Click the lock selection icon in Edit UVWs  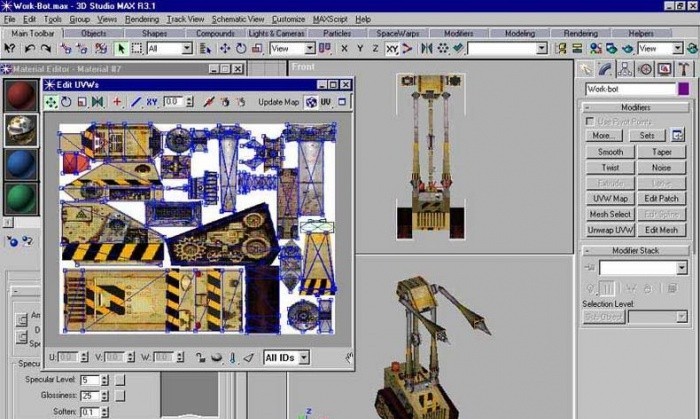tap(201, 357)
